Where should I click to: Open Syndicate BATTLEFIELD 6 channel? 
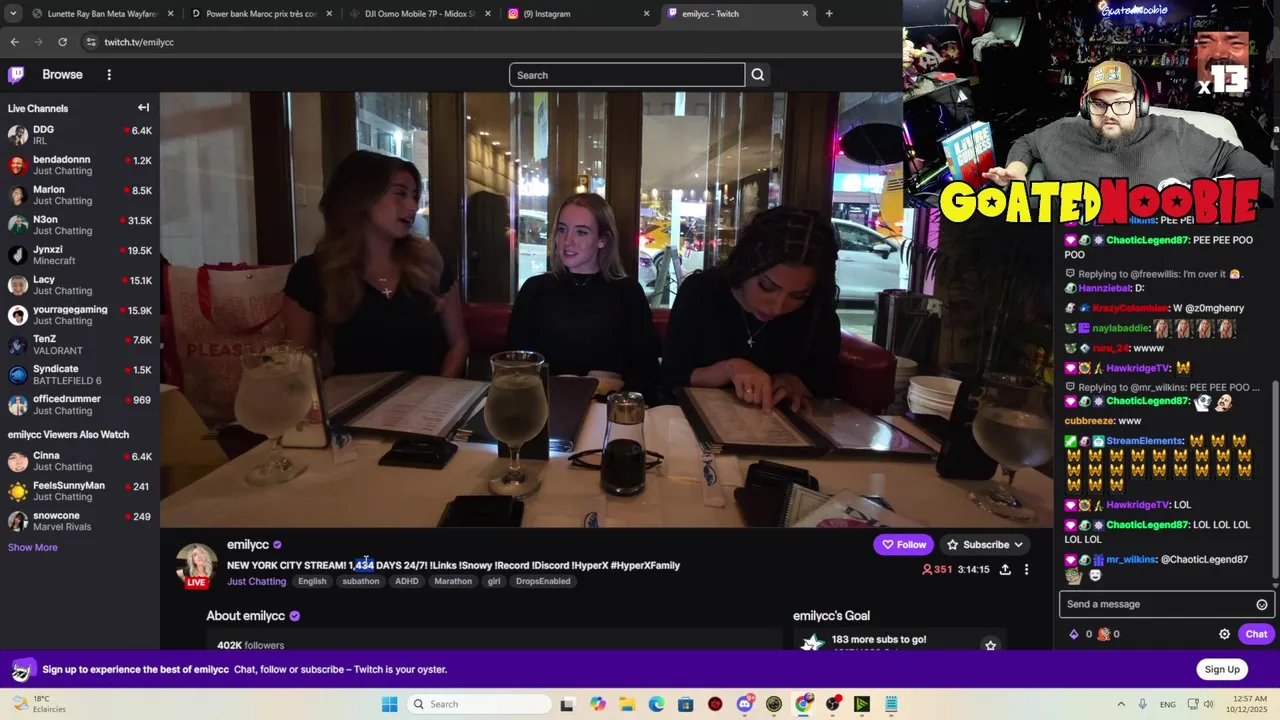pos(80,375)
